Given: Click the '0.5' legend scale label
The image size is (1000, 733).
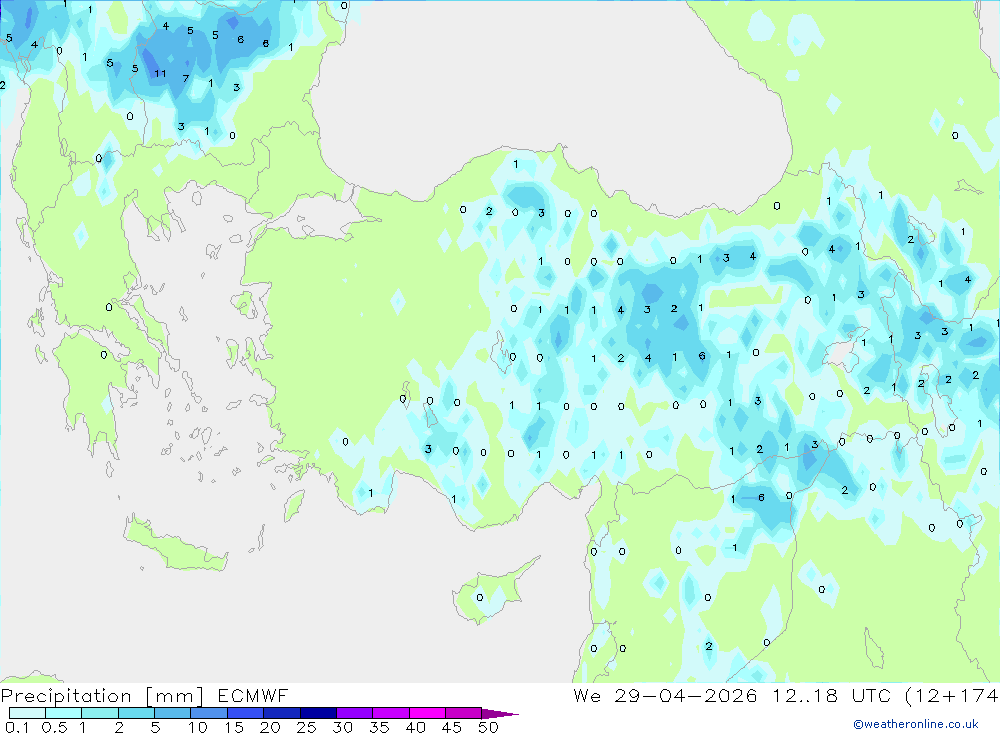Looking at the screenshot, I should click(54, 727).
